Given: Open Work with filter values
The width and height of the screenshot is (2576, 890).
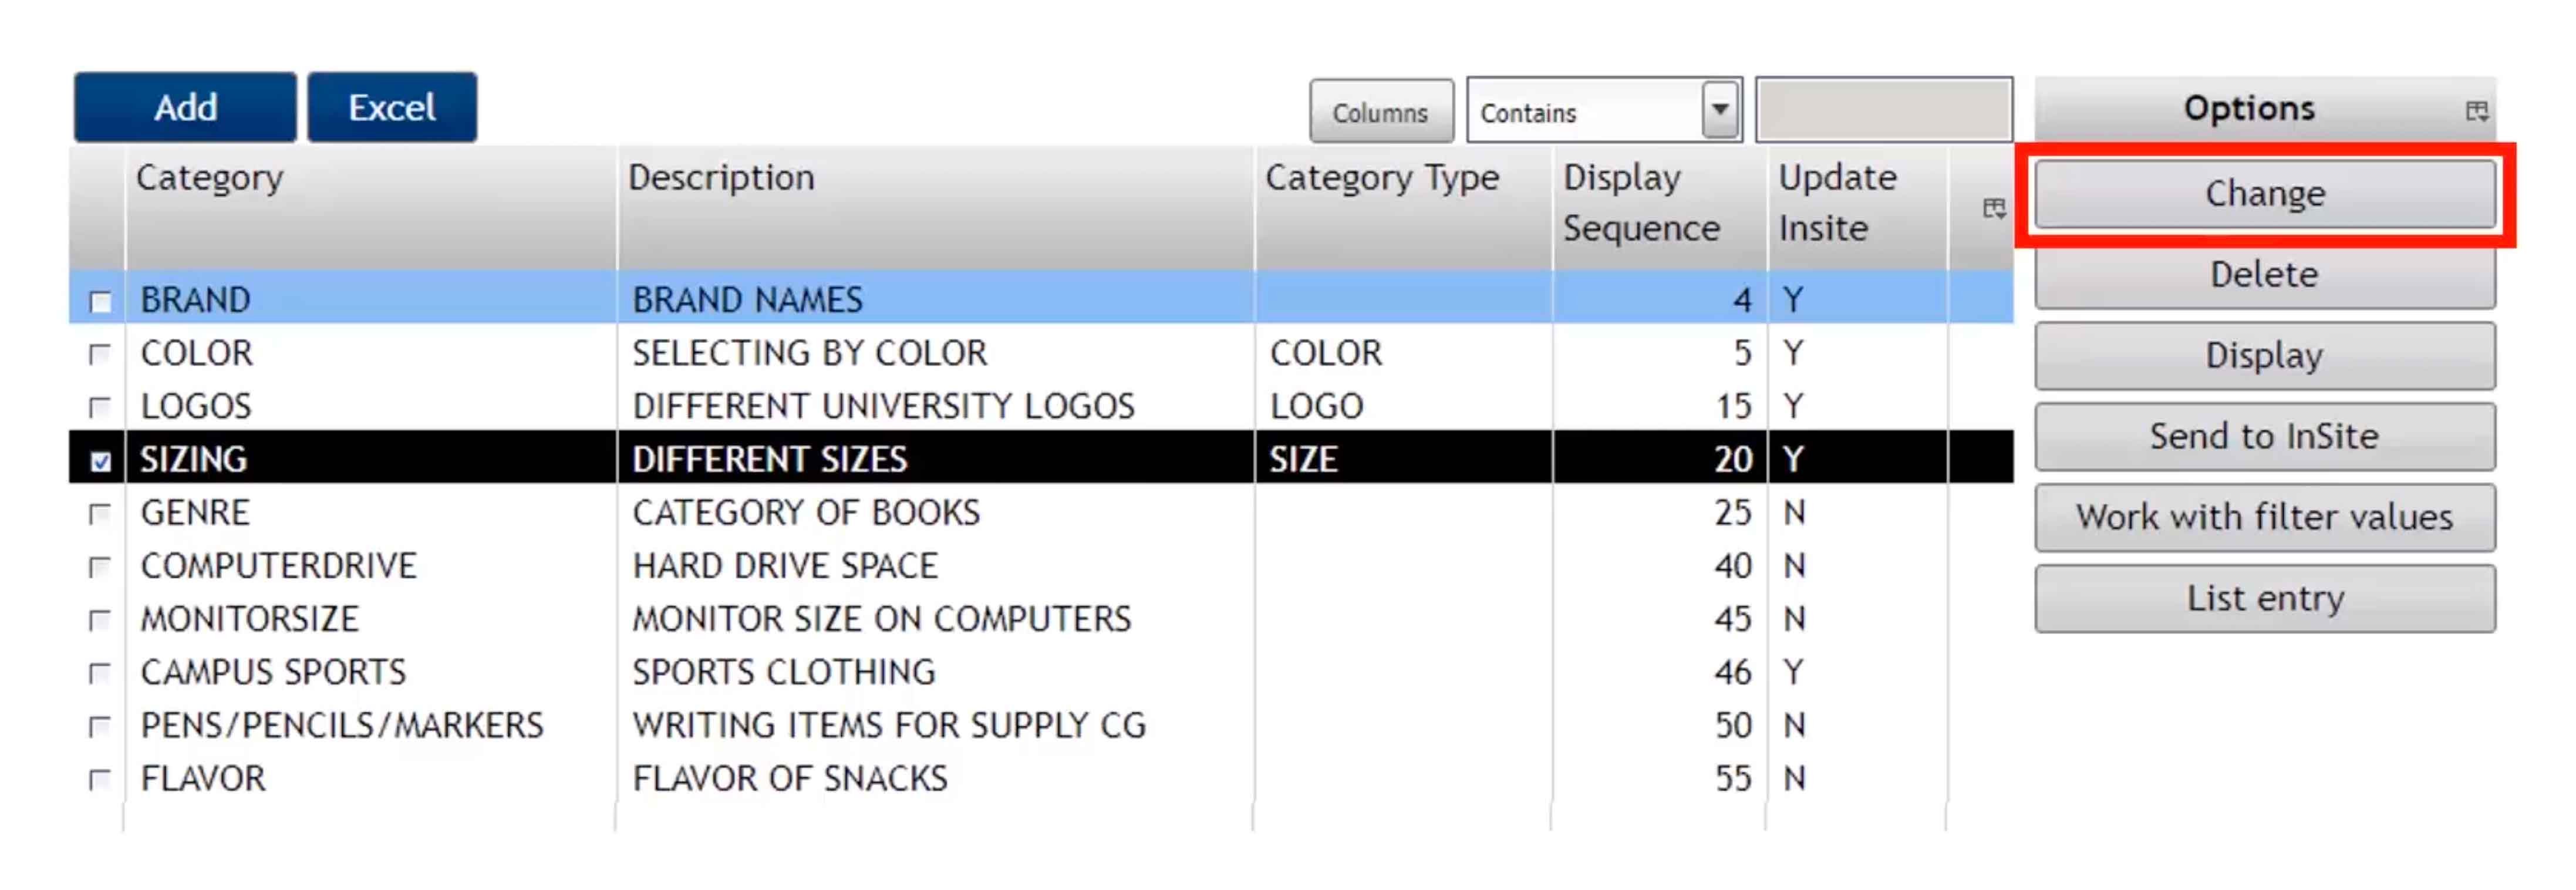Looking at the screenshot, I should click(2264, 517).
